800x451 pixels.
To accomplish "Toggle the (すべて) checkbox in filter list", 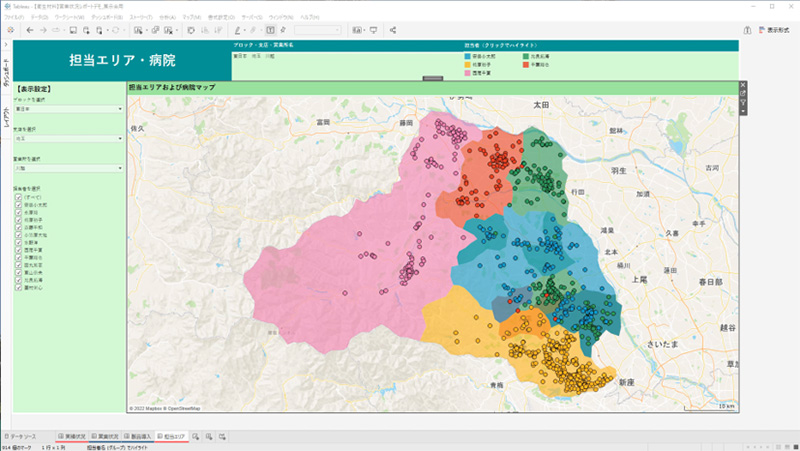I will [18, 197].
